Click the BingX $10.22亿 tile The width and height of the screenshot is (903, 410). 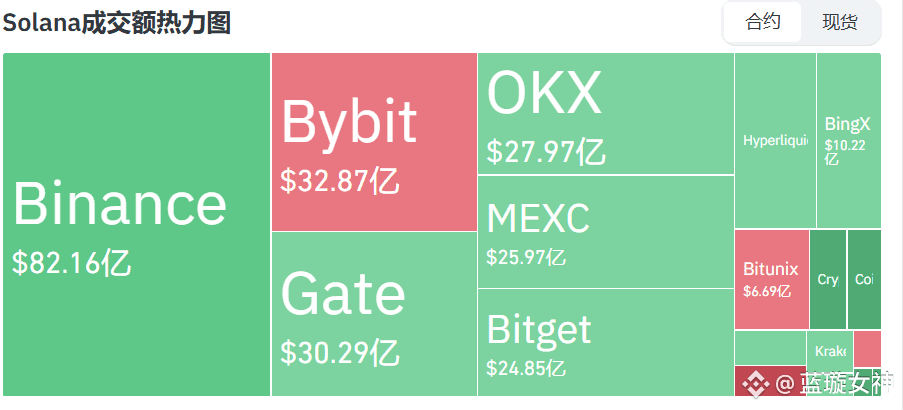(x=849, y=141)
